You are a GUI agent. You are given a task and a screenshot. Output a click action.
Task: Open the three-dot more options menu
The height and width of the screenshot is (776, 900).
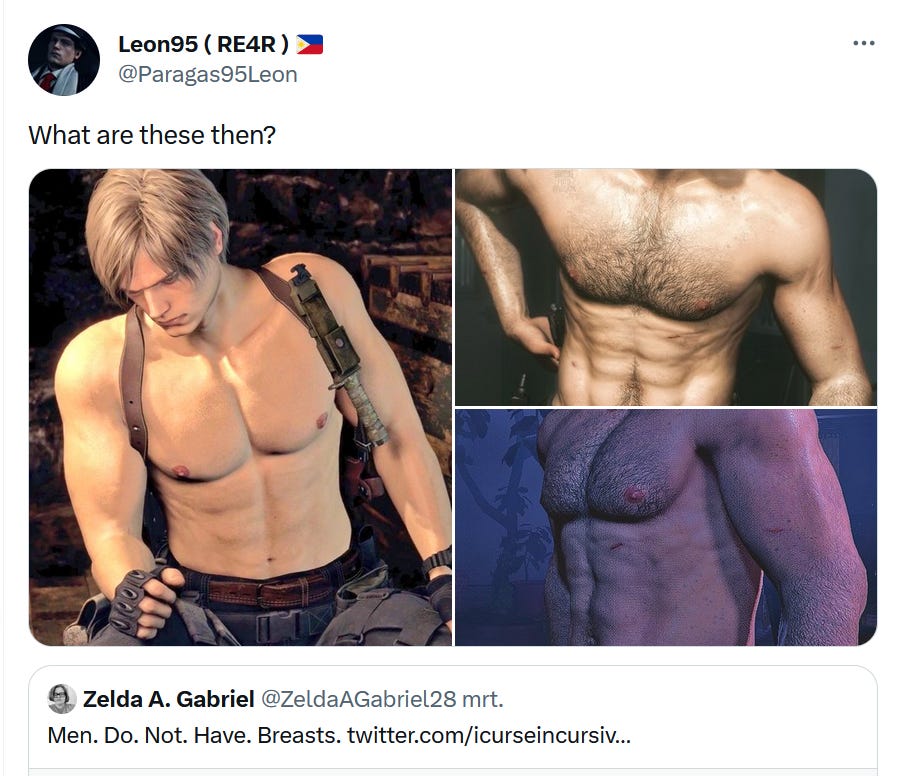click(864, 43)
